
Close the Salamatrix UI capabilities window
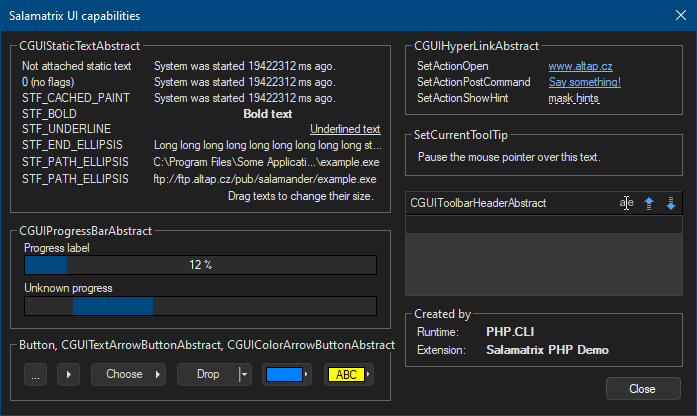click(681, 15)
